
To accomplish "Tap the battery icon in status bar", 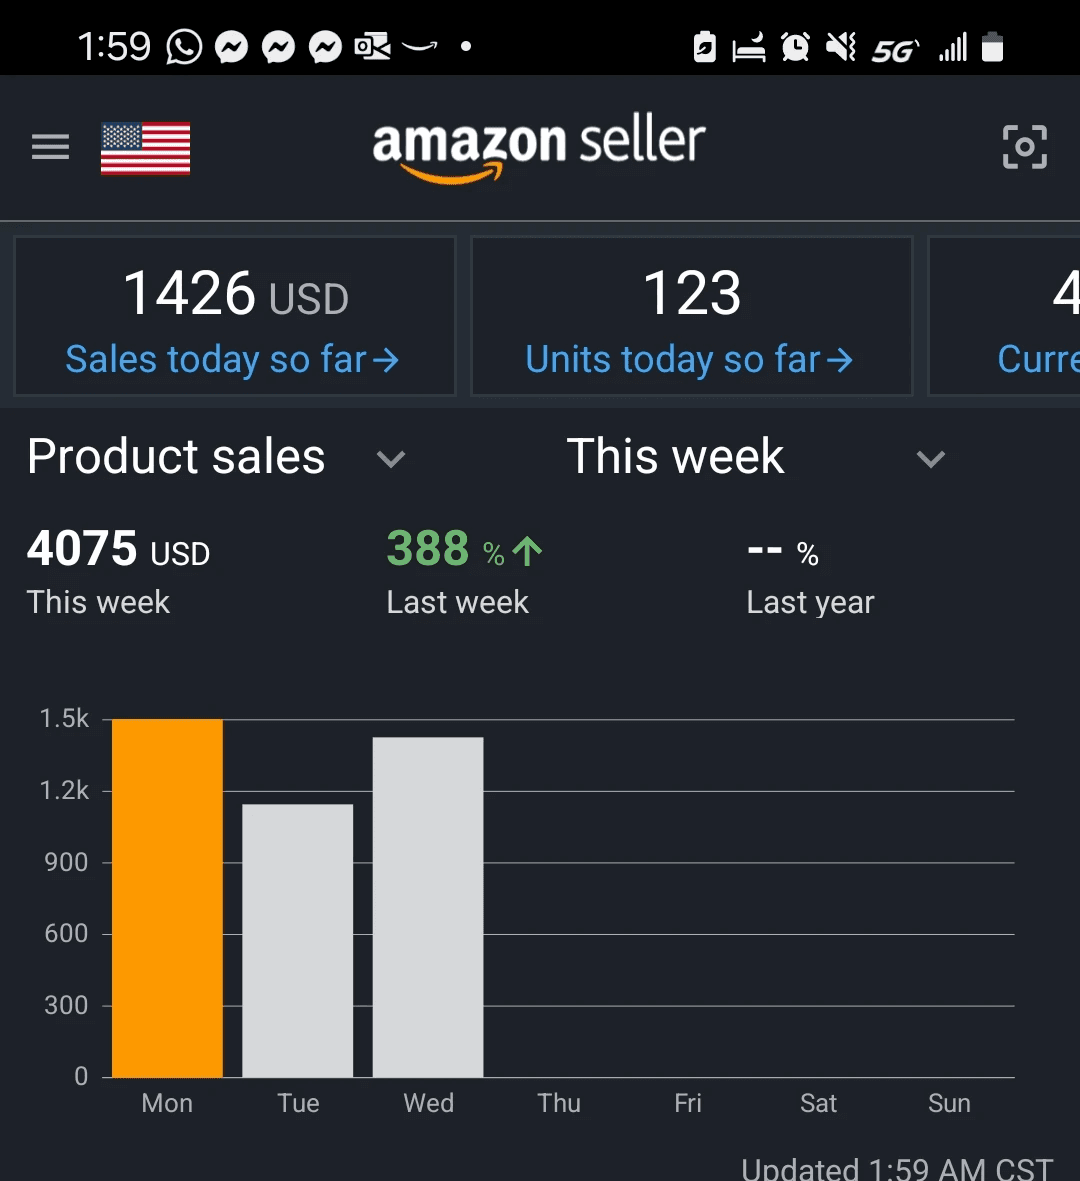I will (x=993, y=47).
